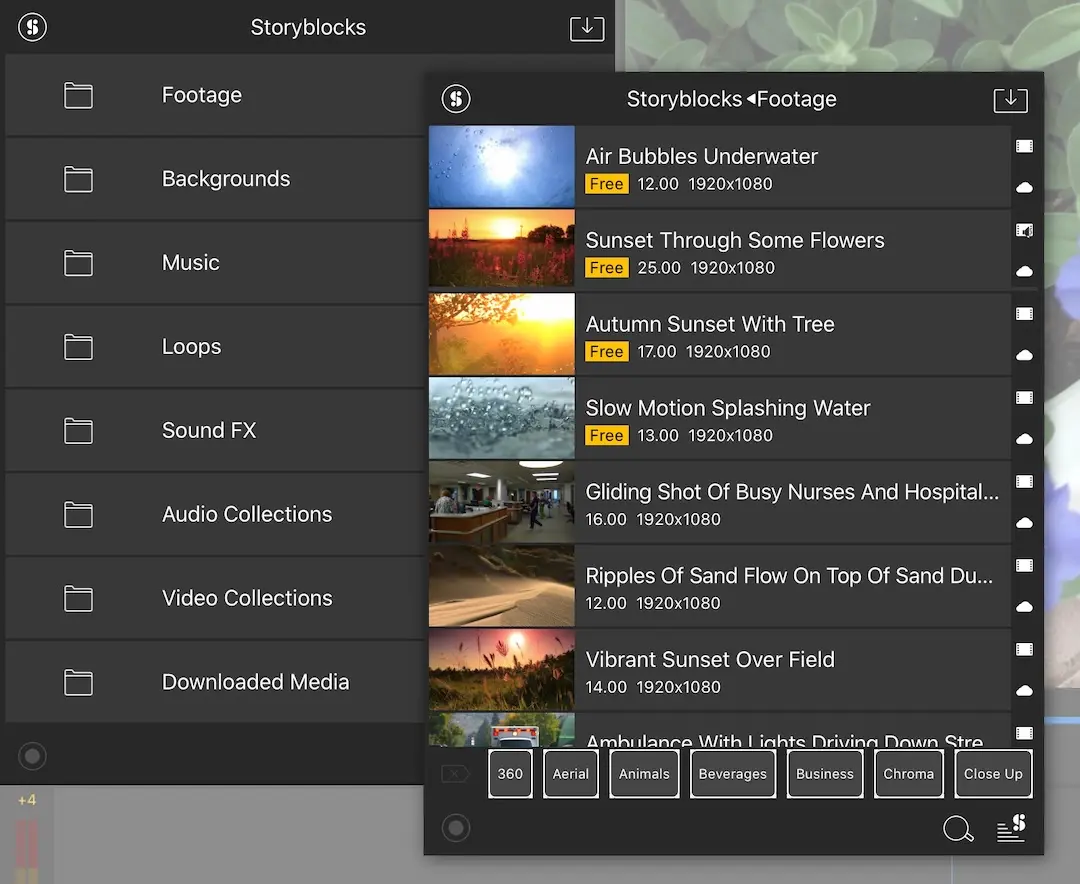Filter footage with the Animals tag
Viewport: 1080px width, 884px height.
pos(644,774)
